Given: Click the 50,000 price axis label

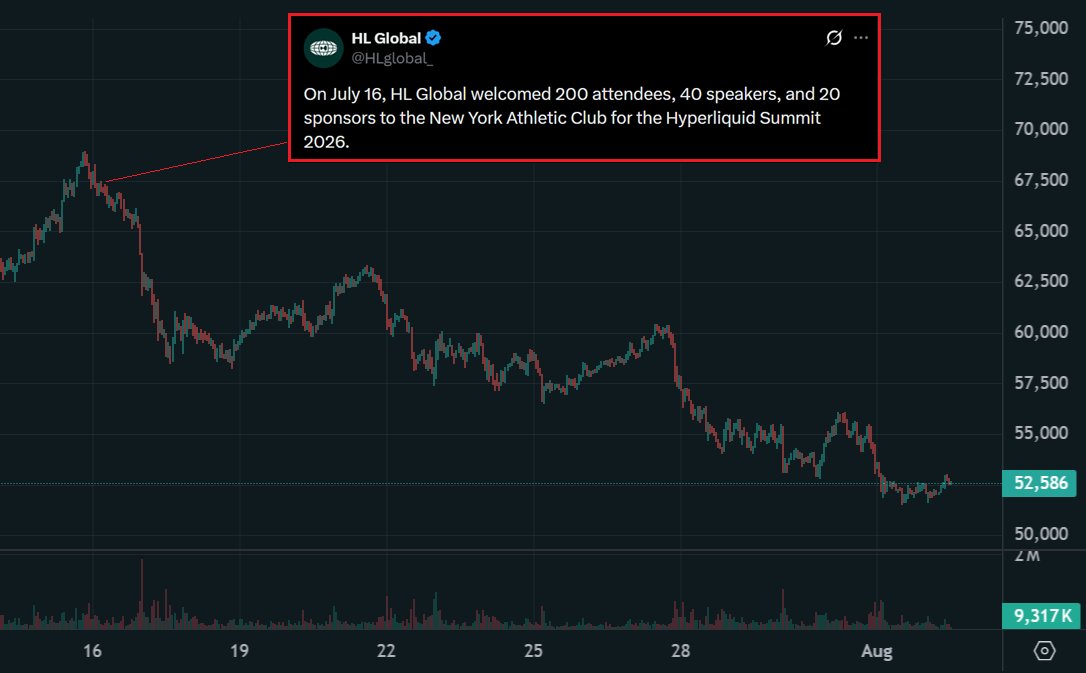Looking at the screenshot, I should [1041, 534].
